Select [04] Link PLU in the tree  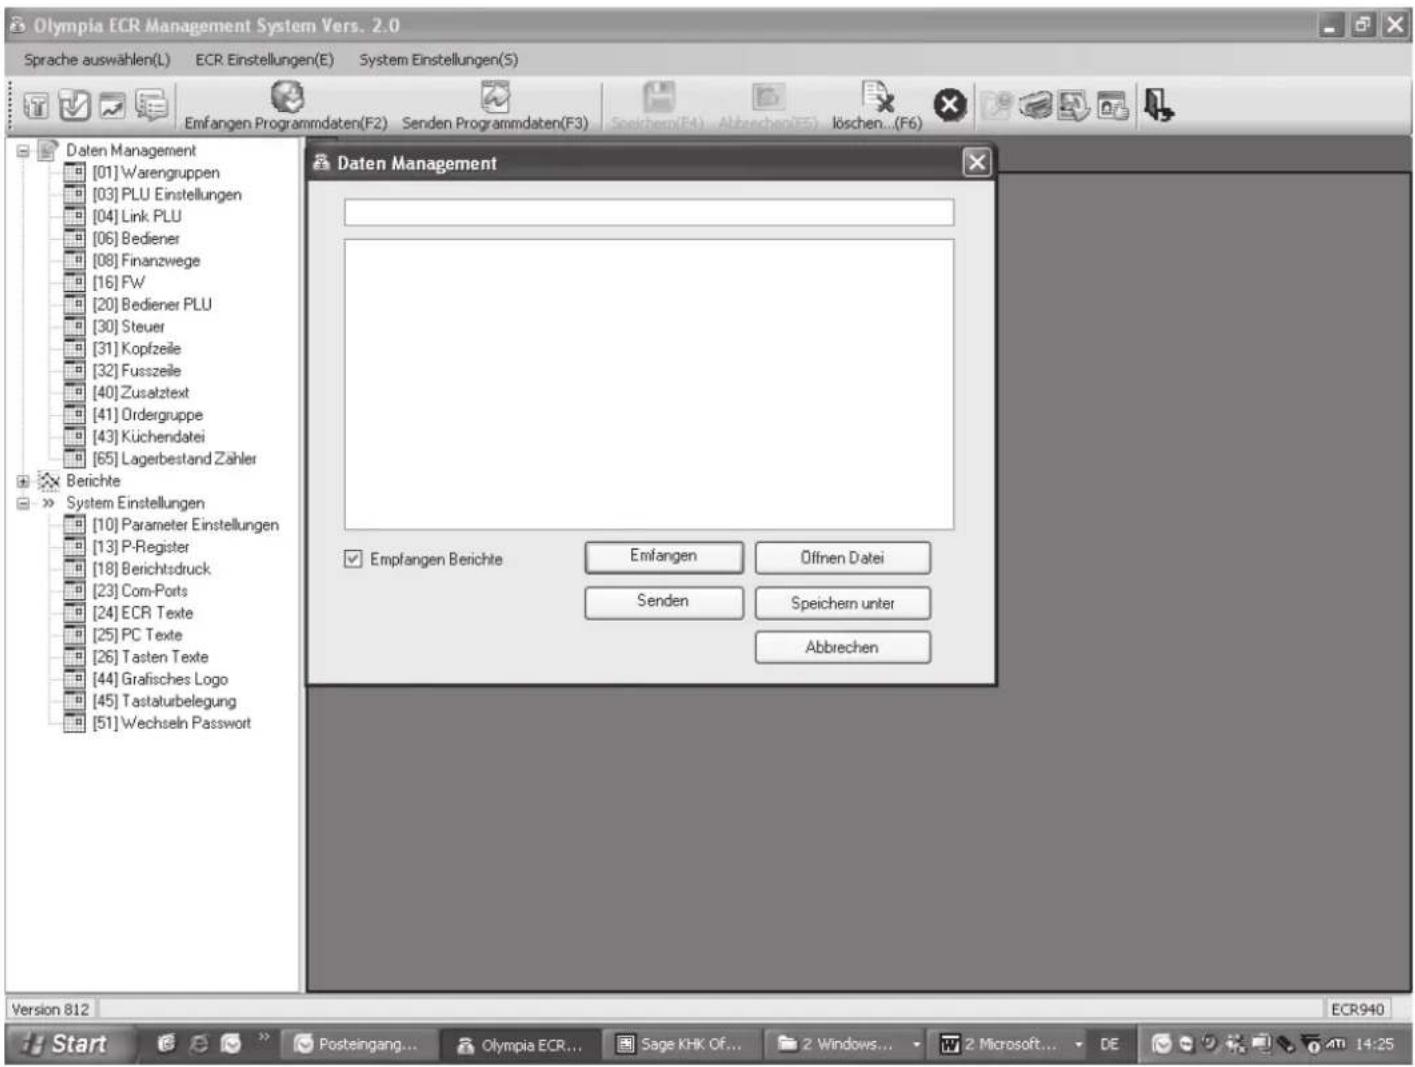(x=137, y=217)
